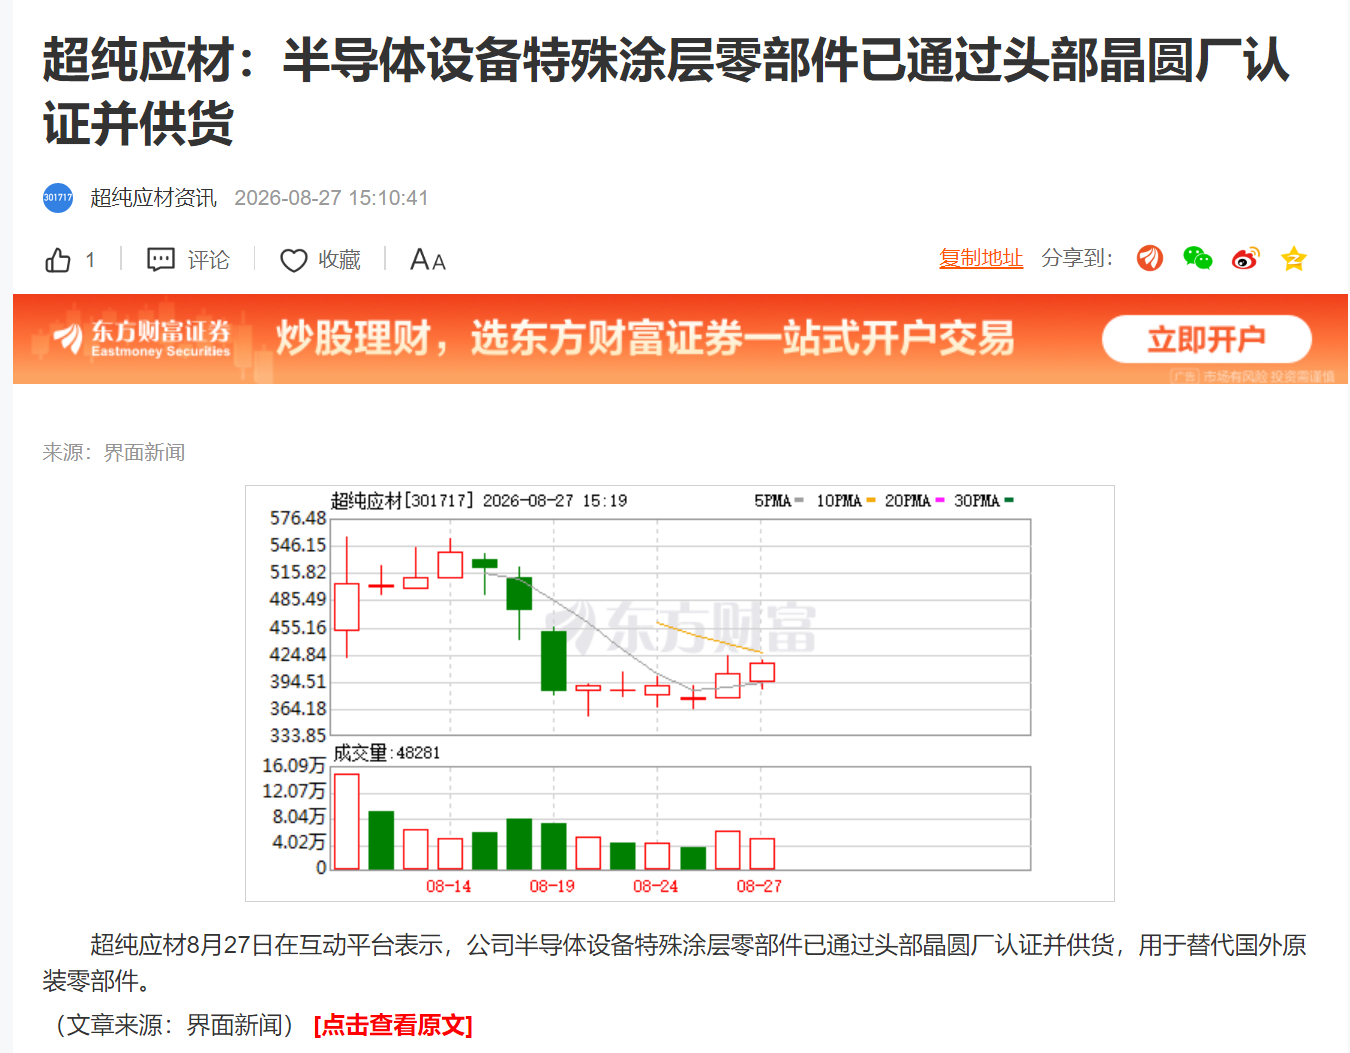Image resolution: width=1350 pixels, height=1053 pixels.
Task: Click the 08-14 date label on the chart axis
Action: [x=448, y=886]
